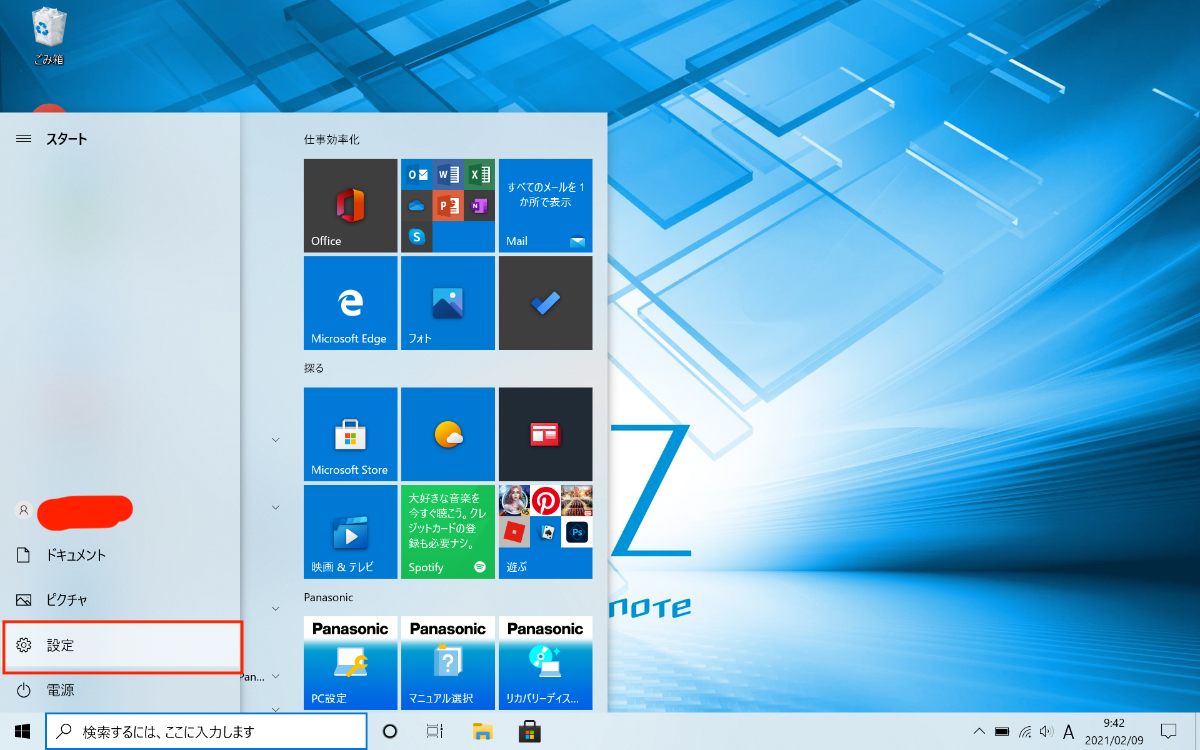1200x750 pixels.
Task: Select the ごみ箱 Recycle Bin desktop icon
Action: pos(48,36)
